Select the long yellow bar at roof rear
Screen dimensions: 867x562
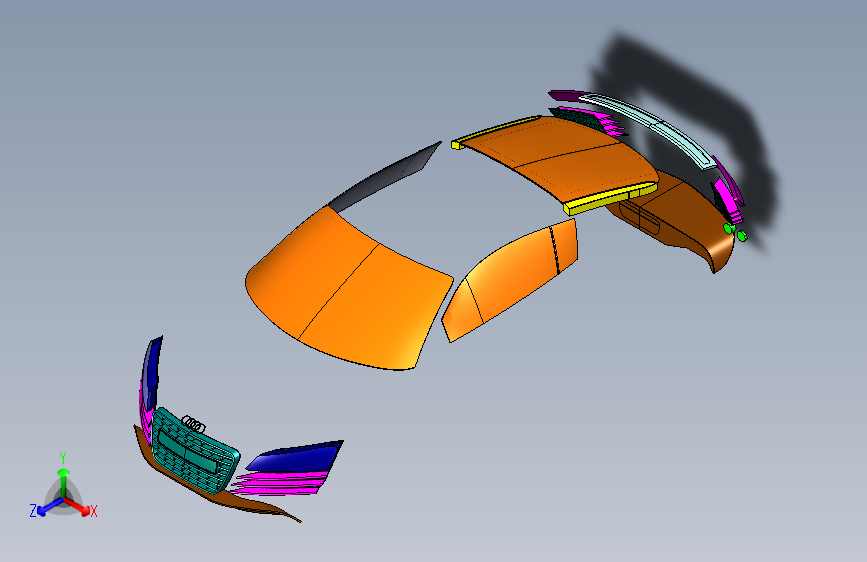(x=610, y=199)
